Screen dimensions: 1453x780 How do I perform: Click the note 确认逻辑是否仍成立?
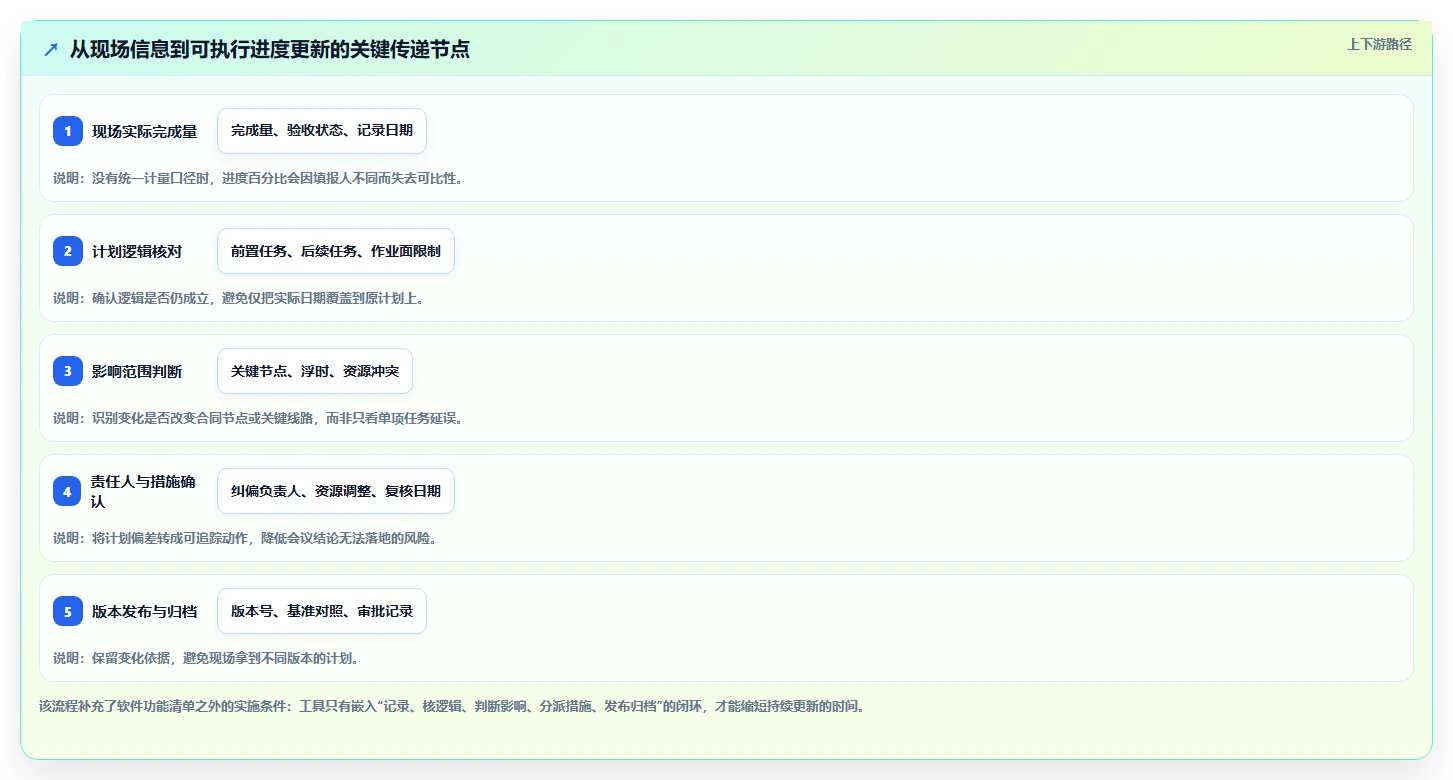[238, 298]
